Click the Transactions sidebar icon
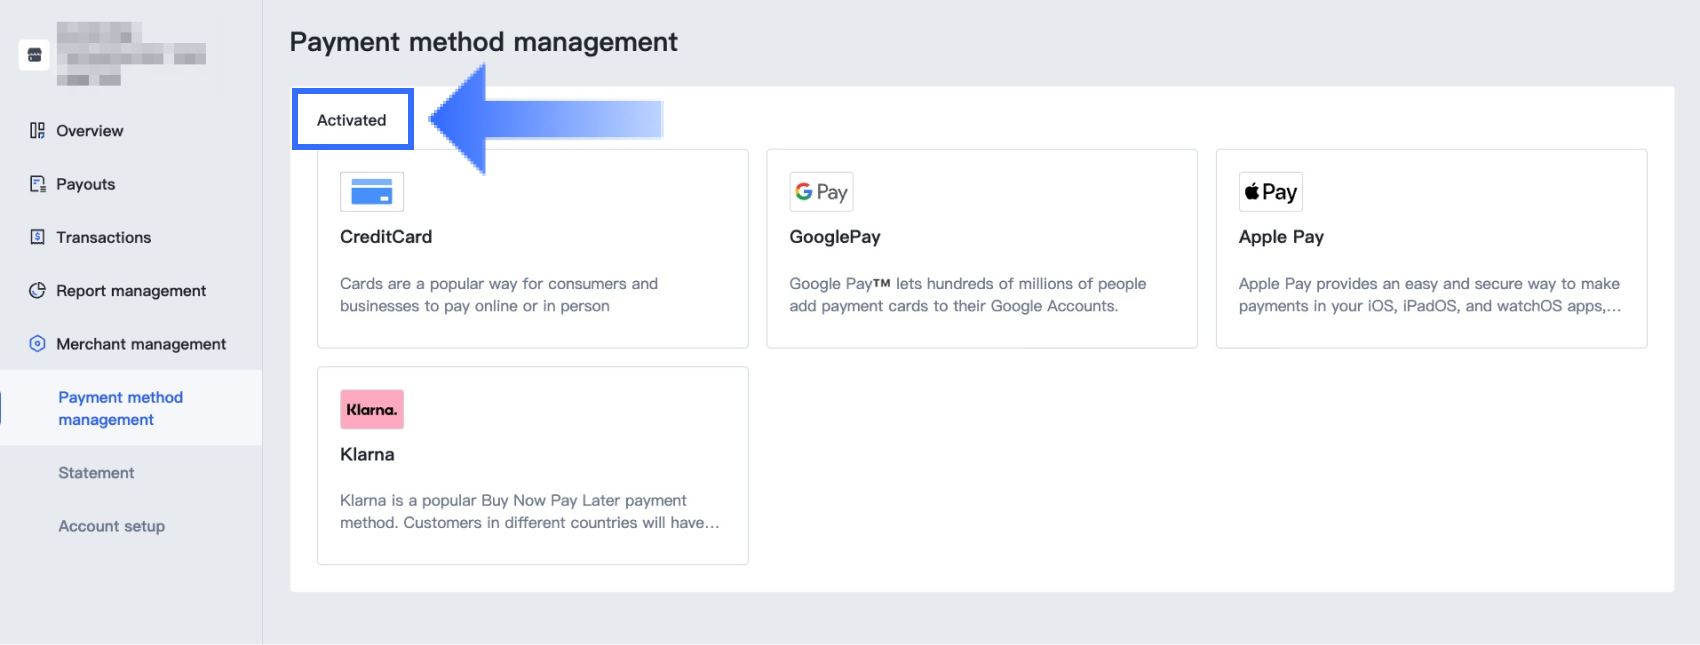Image resolution: width=1700 pixels, height=645 pixels. [x=37, y=237]
